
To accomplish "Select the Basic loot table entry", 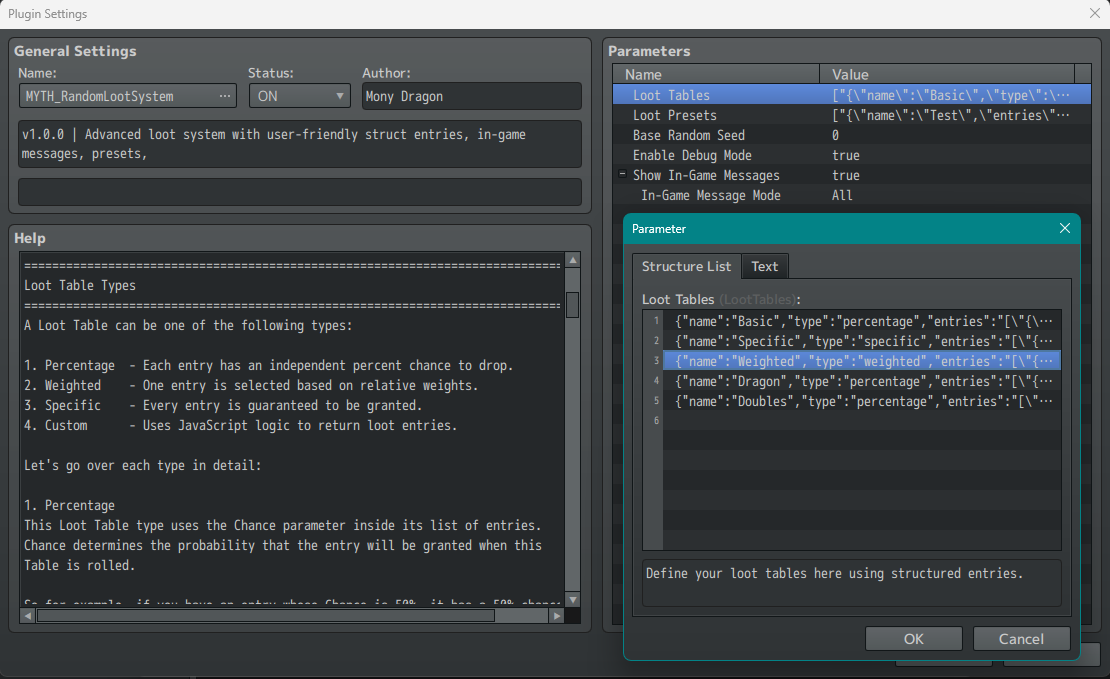I will click(862, 321).
